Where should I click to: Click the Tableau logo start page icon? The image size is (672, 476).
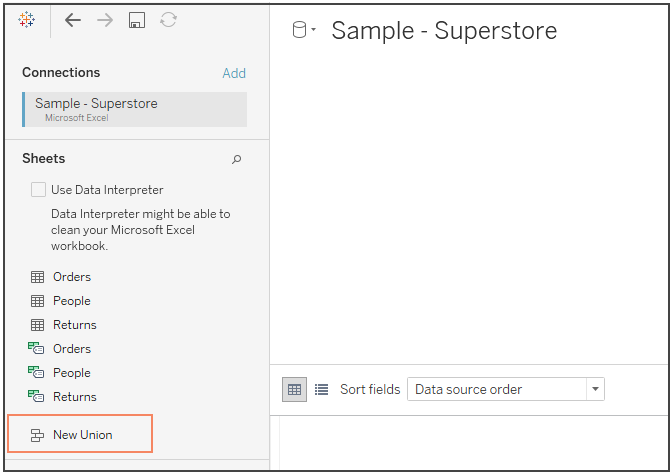(27, 20)
